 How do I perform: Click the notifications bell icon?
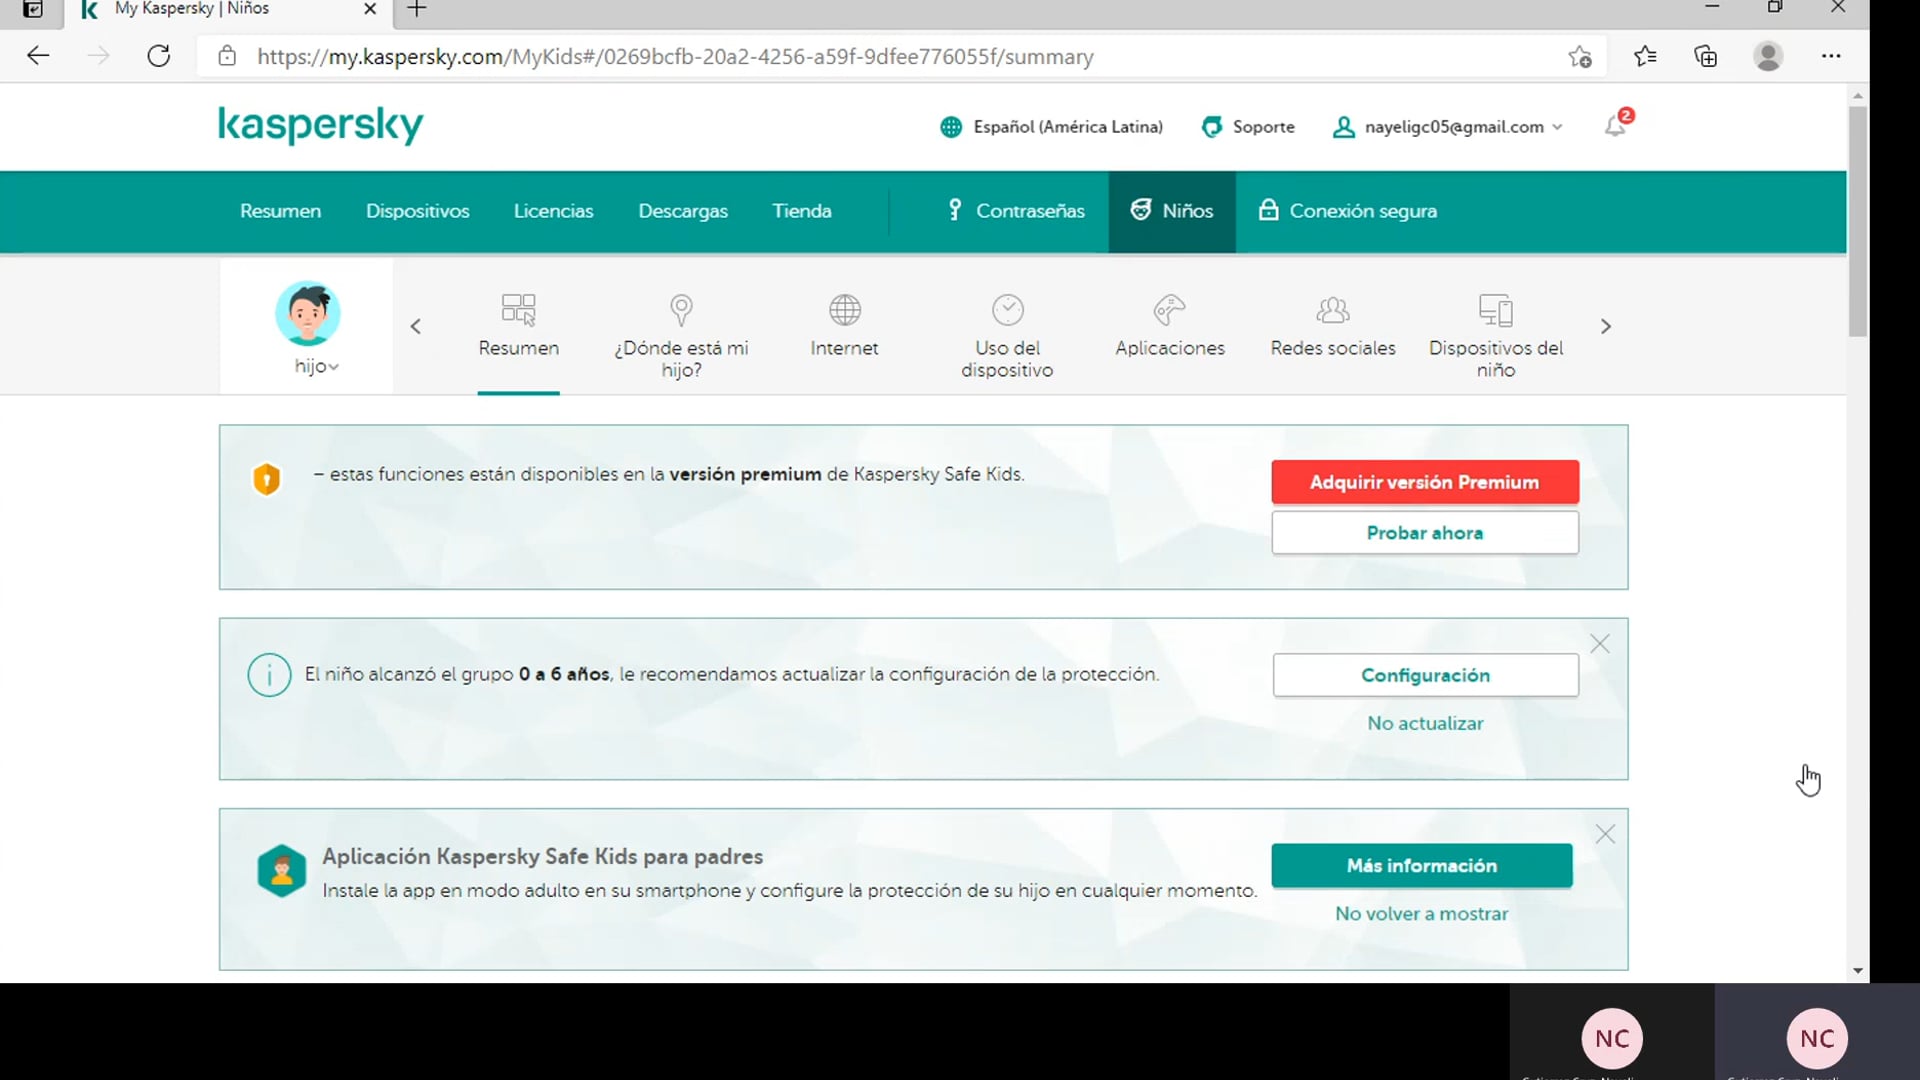[1615, 126]
